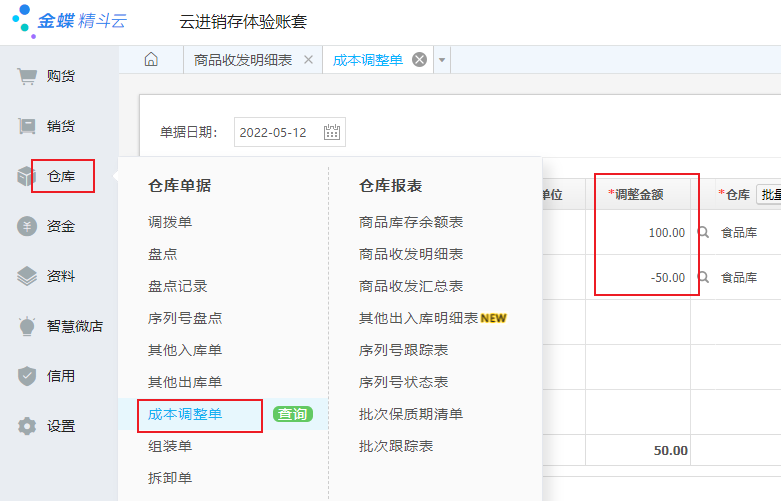This screenshot has height=501, width=781.
Task: Close the 商品收发明细表 tab
Action: coord(308,60)
